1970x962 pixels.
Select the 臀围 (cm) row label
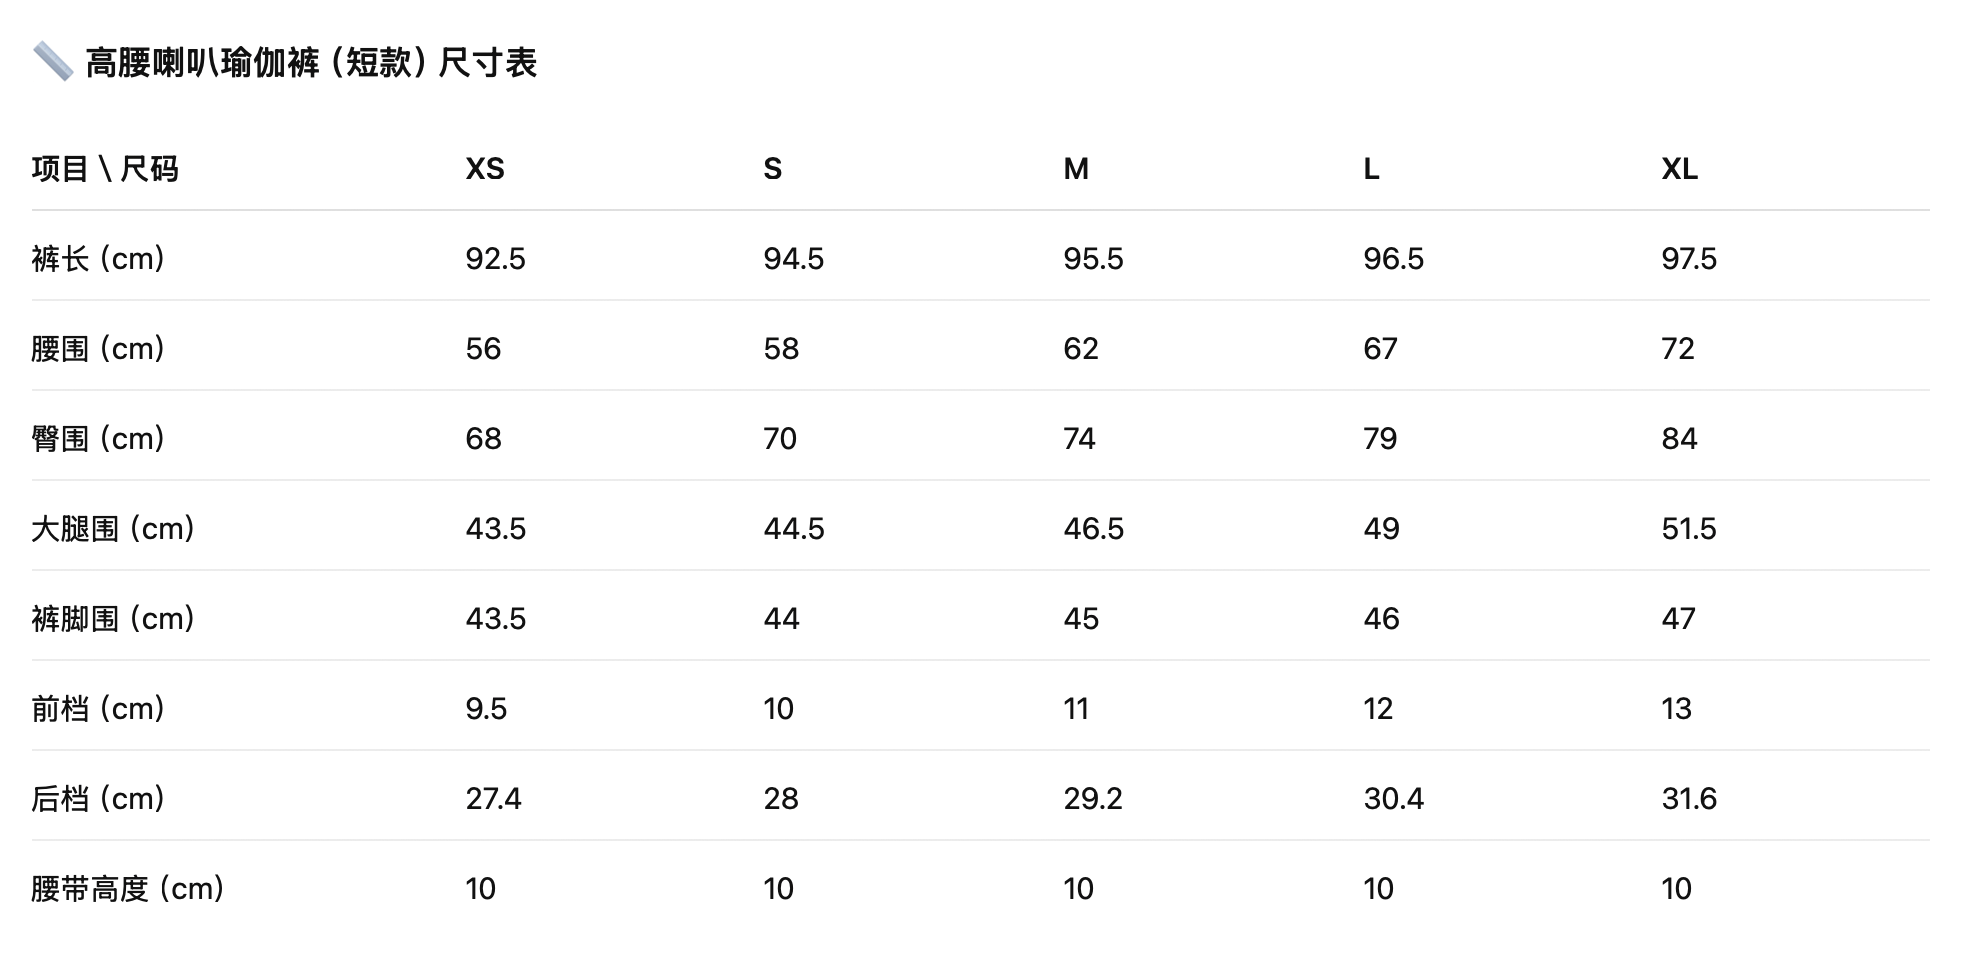tap(98, 439)
